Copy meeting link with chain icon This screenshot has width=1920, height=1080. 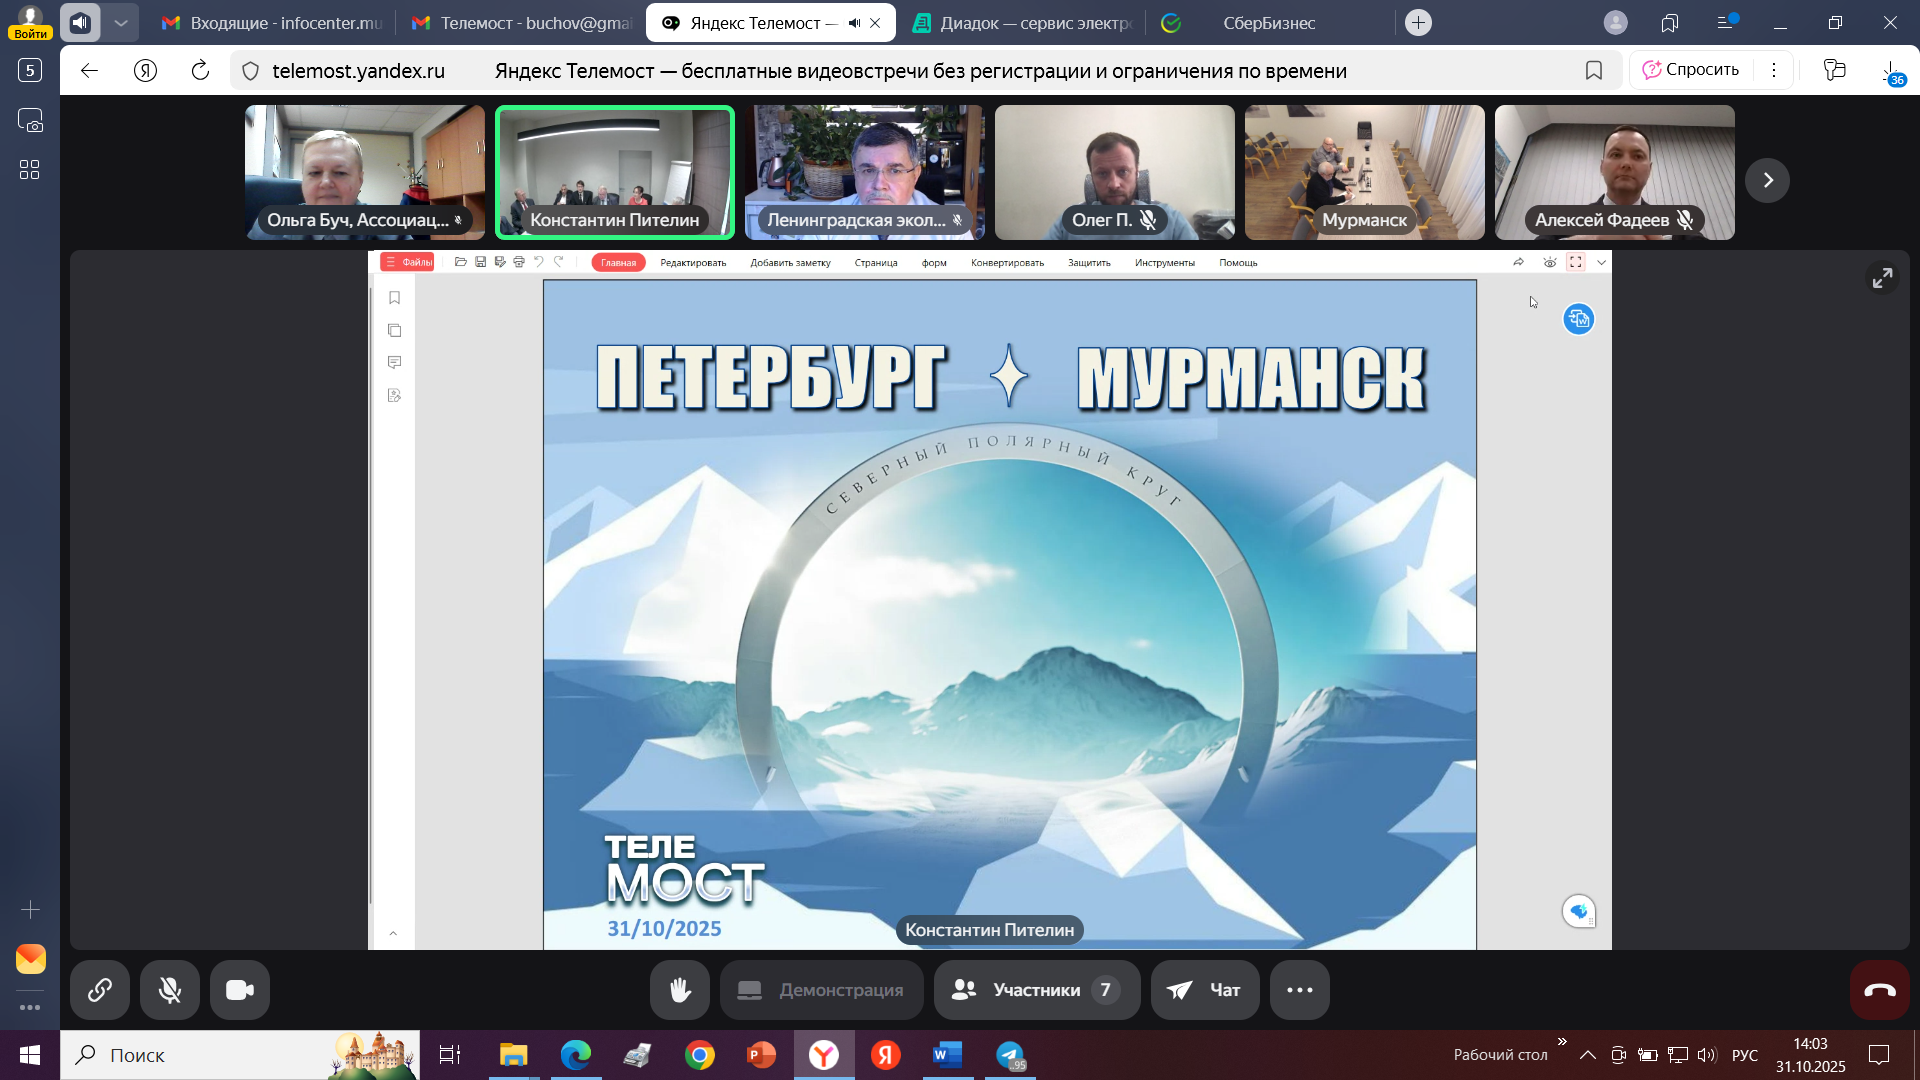click(x=100, y=990)
